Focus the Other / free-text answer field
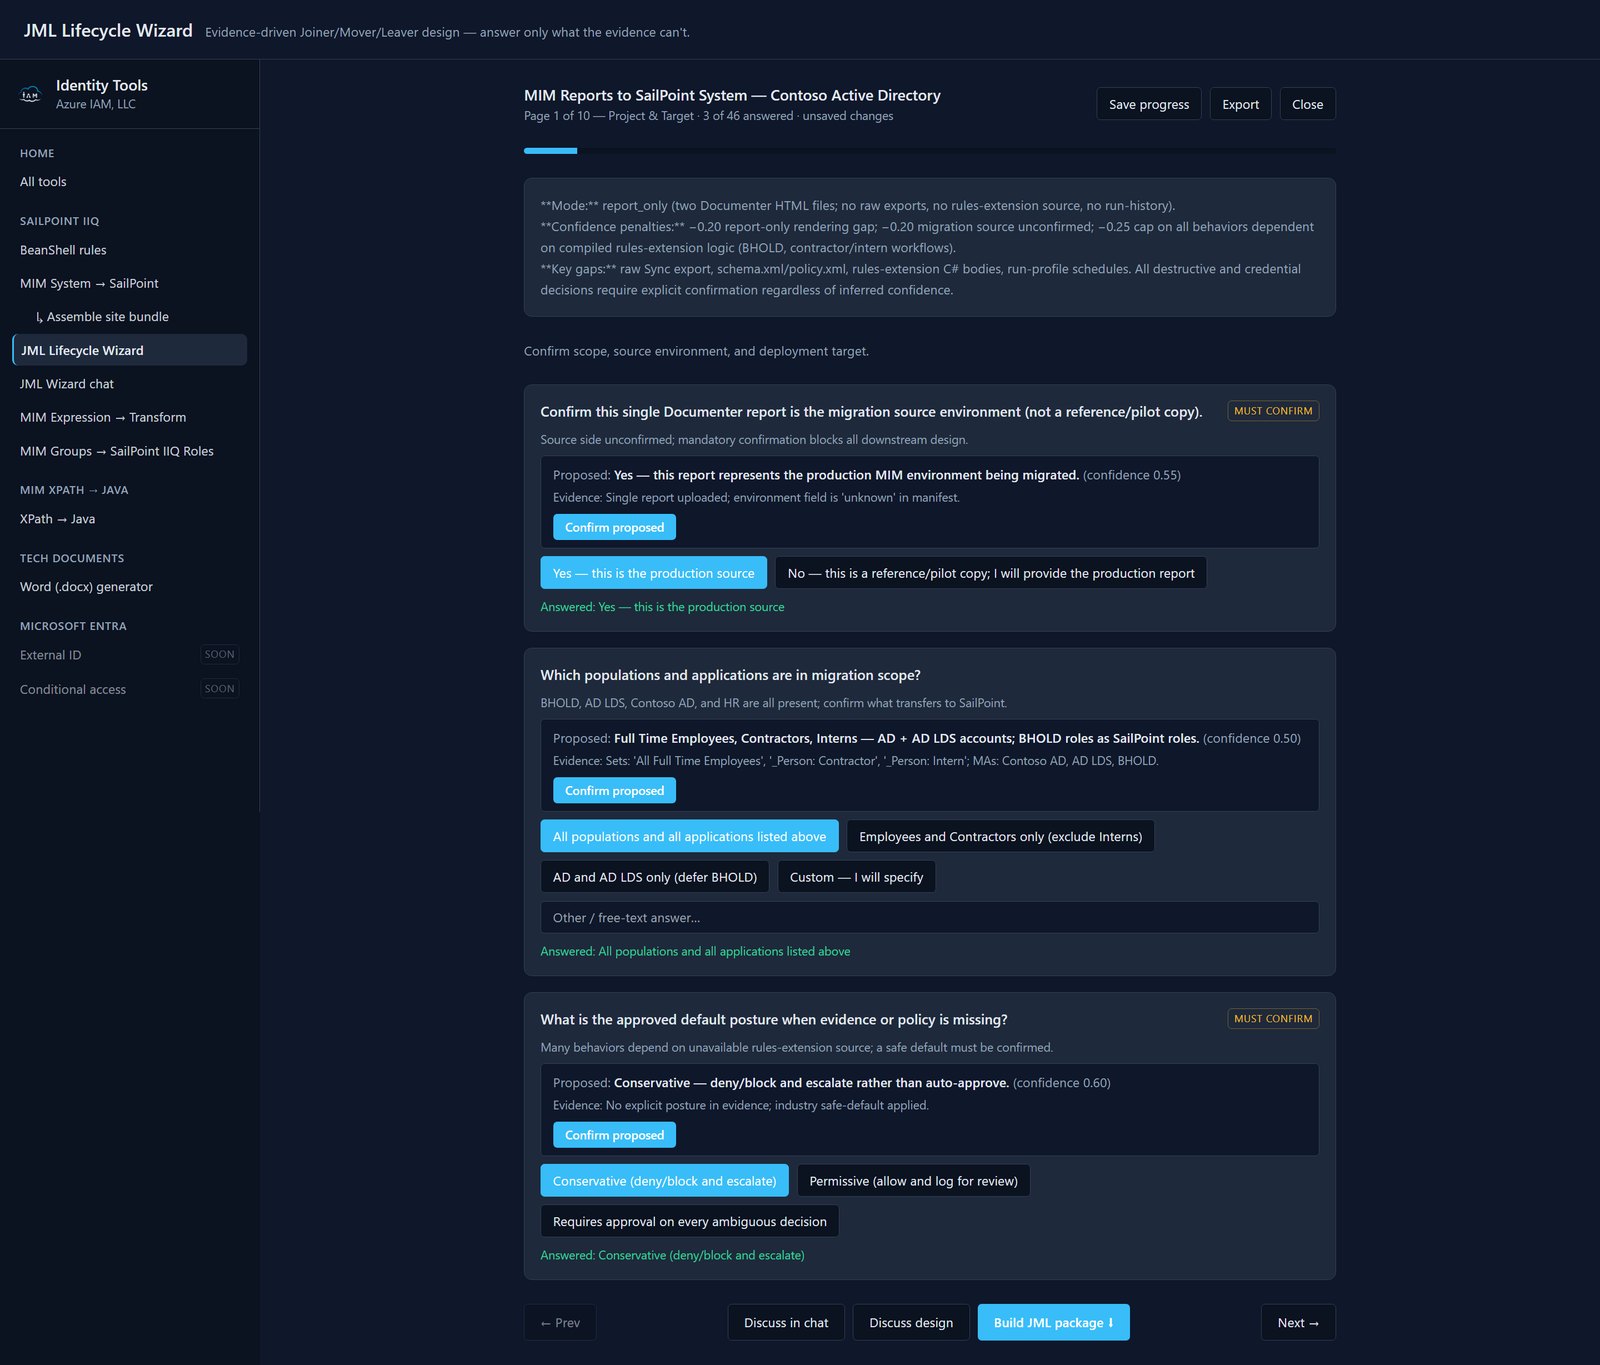1600x1365 pixels. pyautogui.click(x=930, y=917)
